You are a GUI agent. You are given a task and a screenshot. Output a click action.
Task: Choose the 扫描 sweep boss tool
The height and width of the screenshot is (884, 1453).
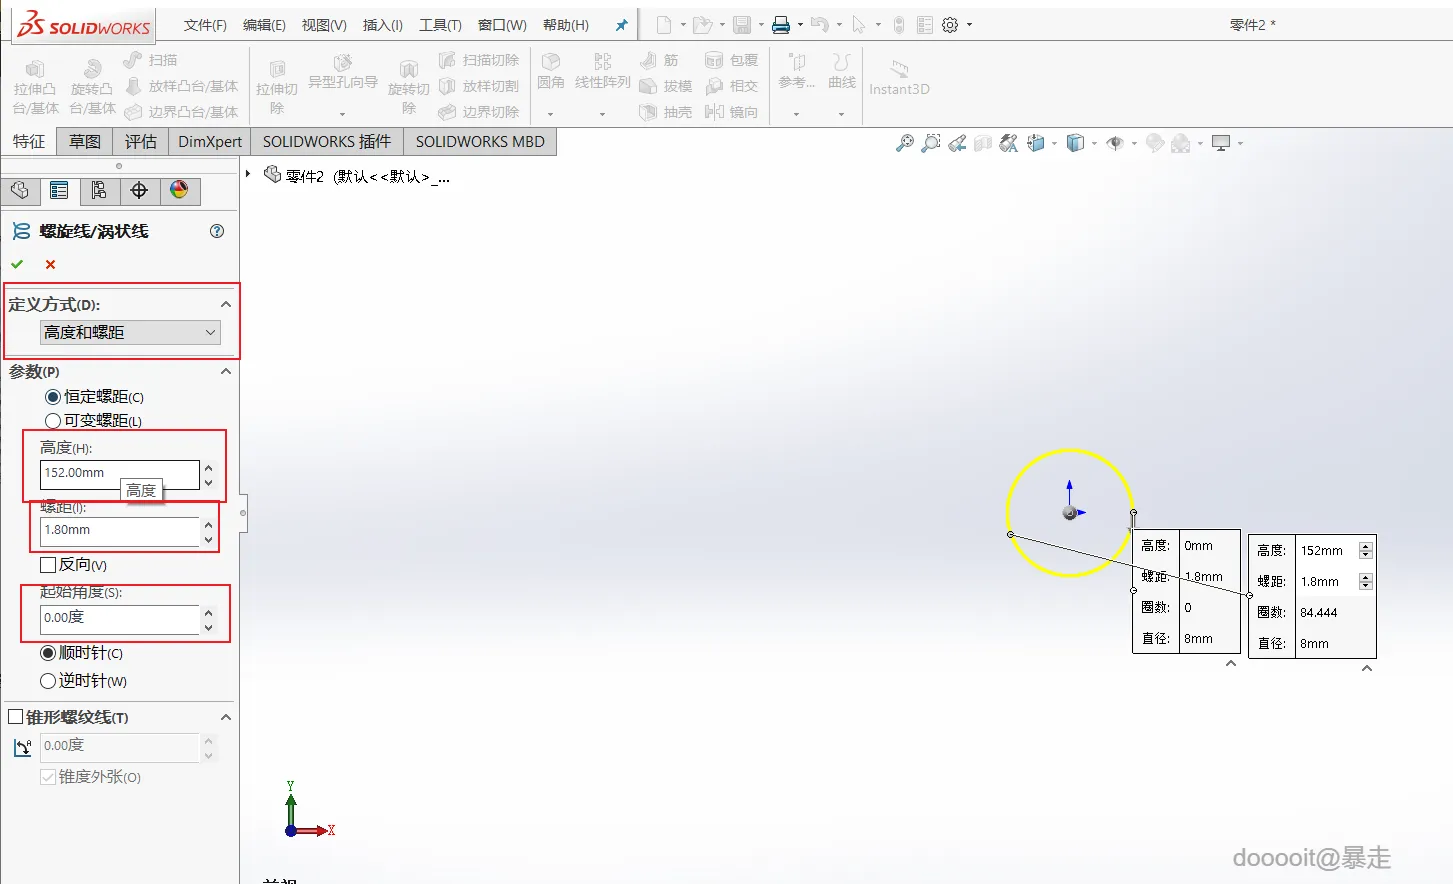pyautogui.click(x=151, y=60)
